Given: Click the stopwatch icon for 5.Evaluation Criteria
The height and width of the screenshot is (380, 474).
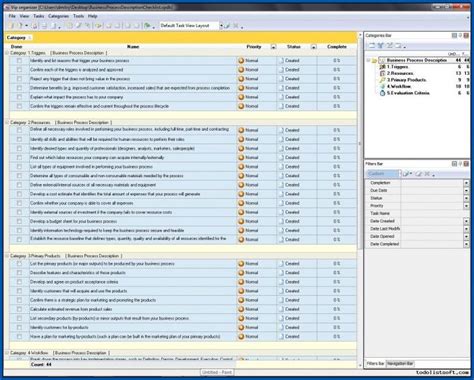Looking at the screenshot, I should coord(383,93).
